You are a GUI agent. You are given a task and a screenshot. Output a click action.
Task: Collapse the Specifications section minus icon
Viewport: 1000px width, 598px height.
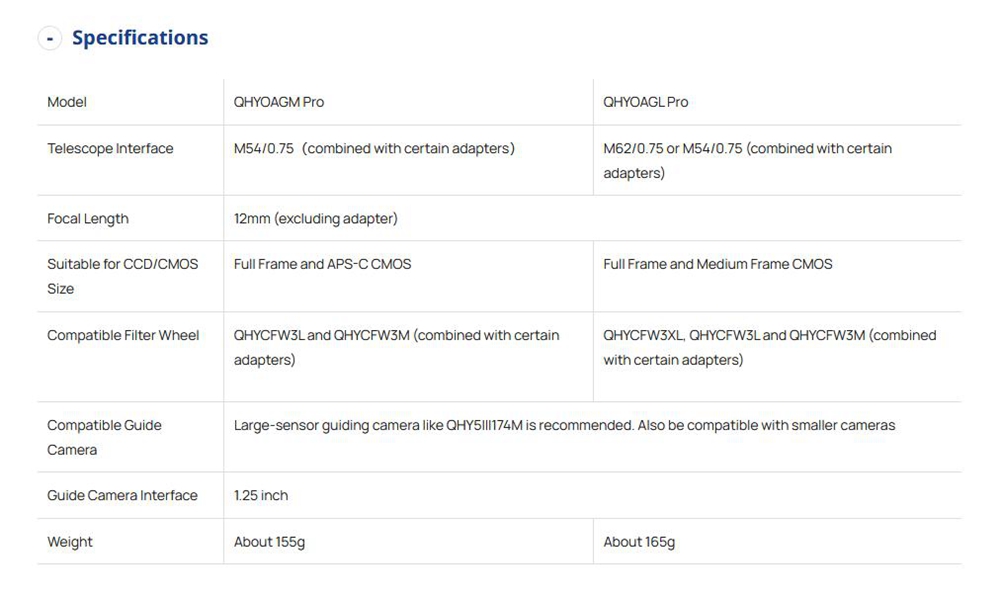tap(50, 38)
